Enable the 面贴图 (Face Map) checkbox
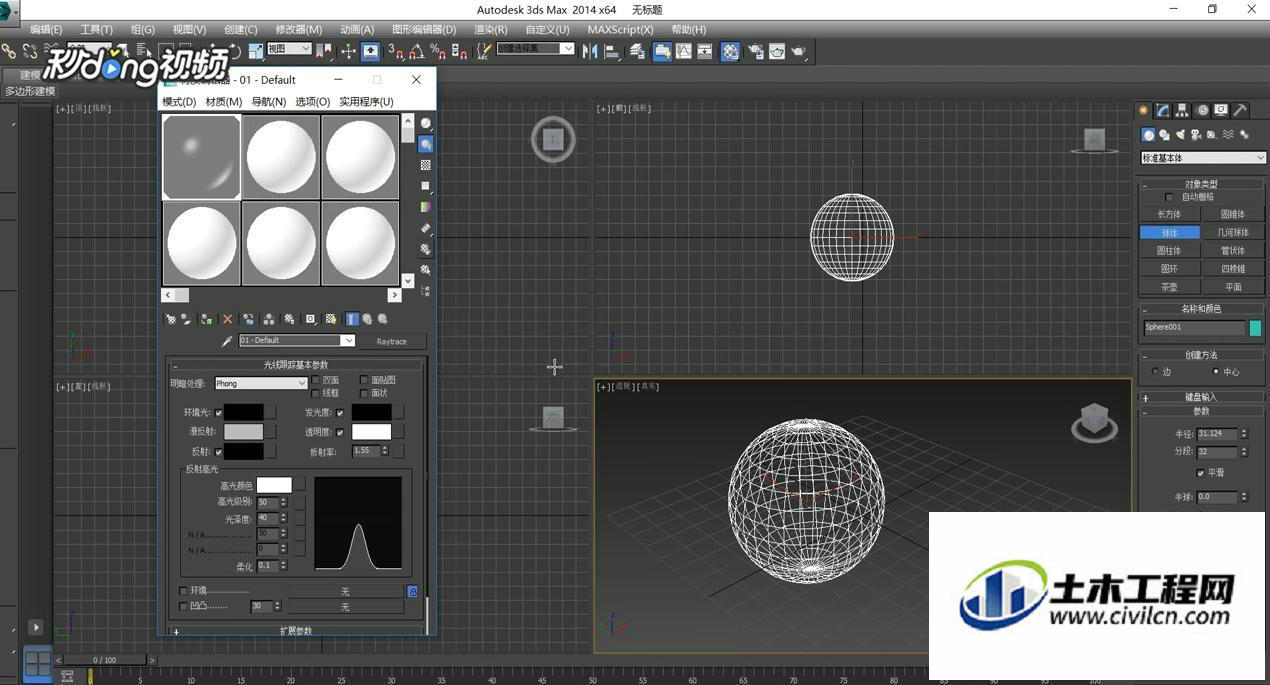 [364, 380]
